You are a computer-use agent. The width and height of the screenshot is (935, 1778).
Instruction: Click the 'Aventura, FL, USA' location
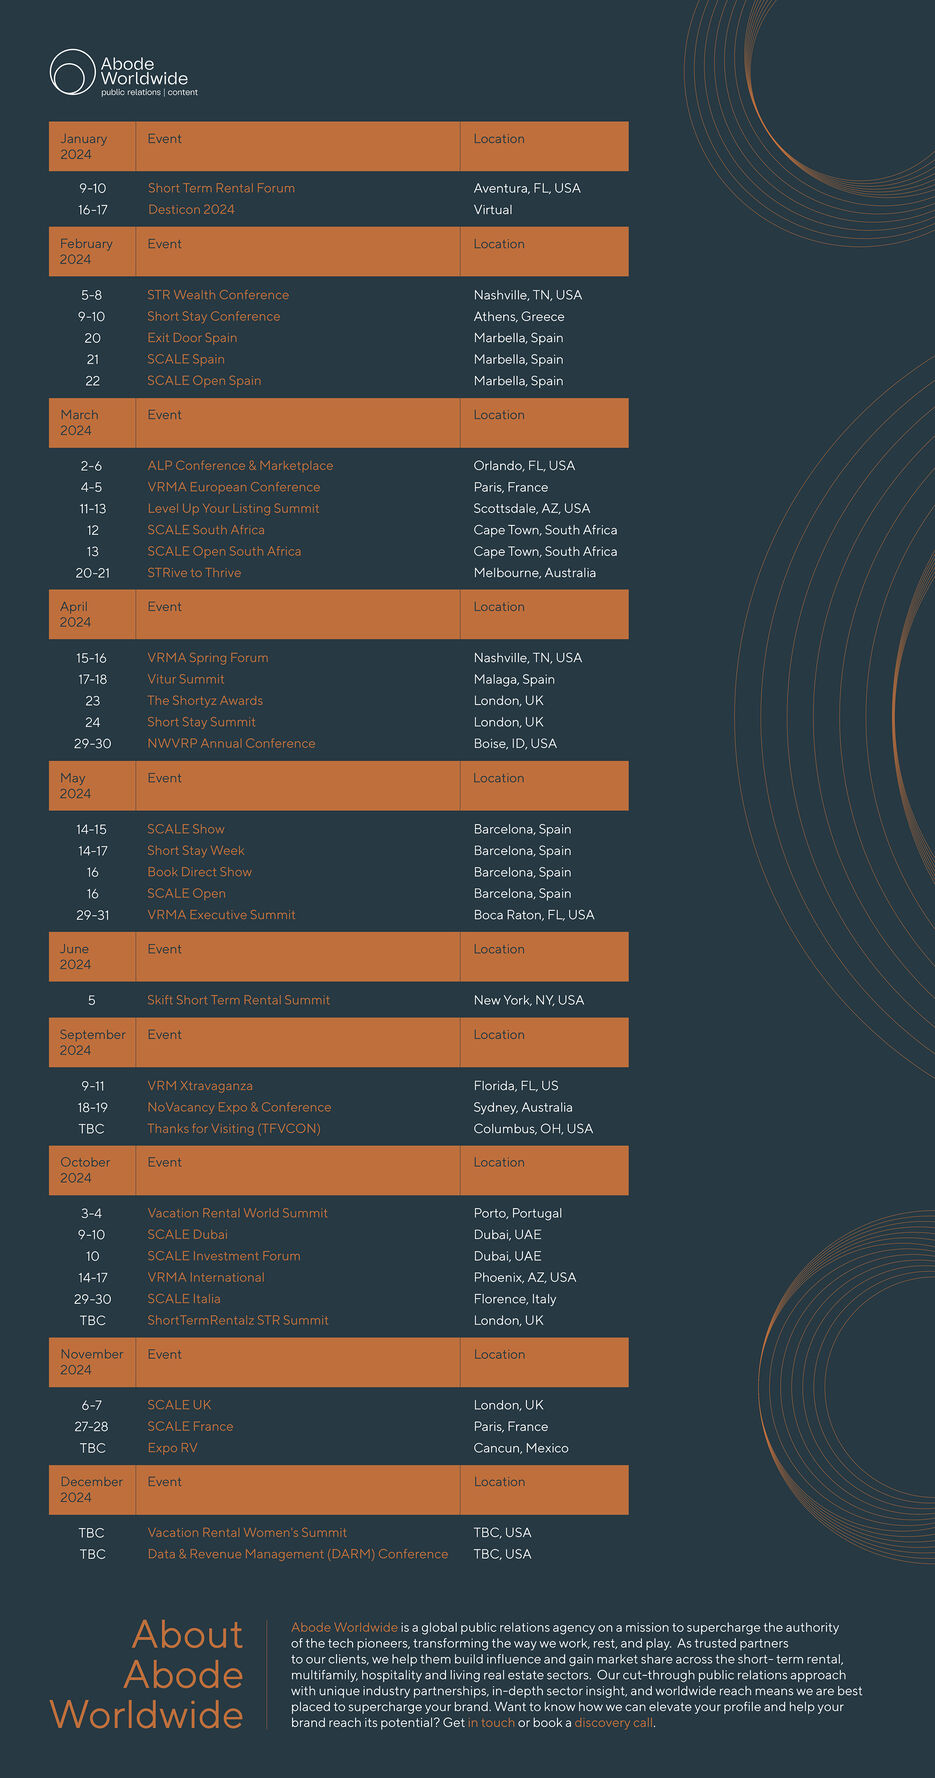pyautogui.click(x=527, y=188)
